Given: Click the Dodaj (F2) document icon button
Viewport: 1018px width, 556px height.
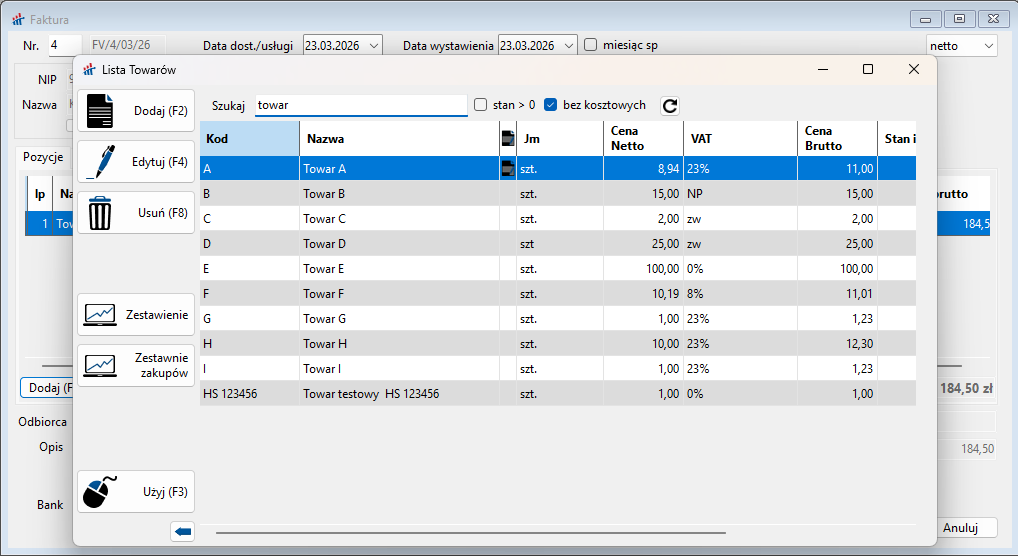Looking at the screenshot, I should pyautogui.click(x=135, y=110).
